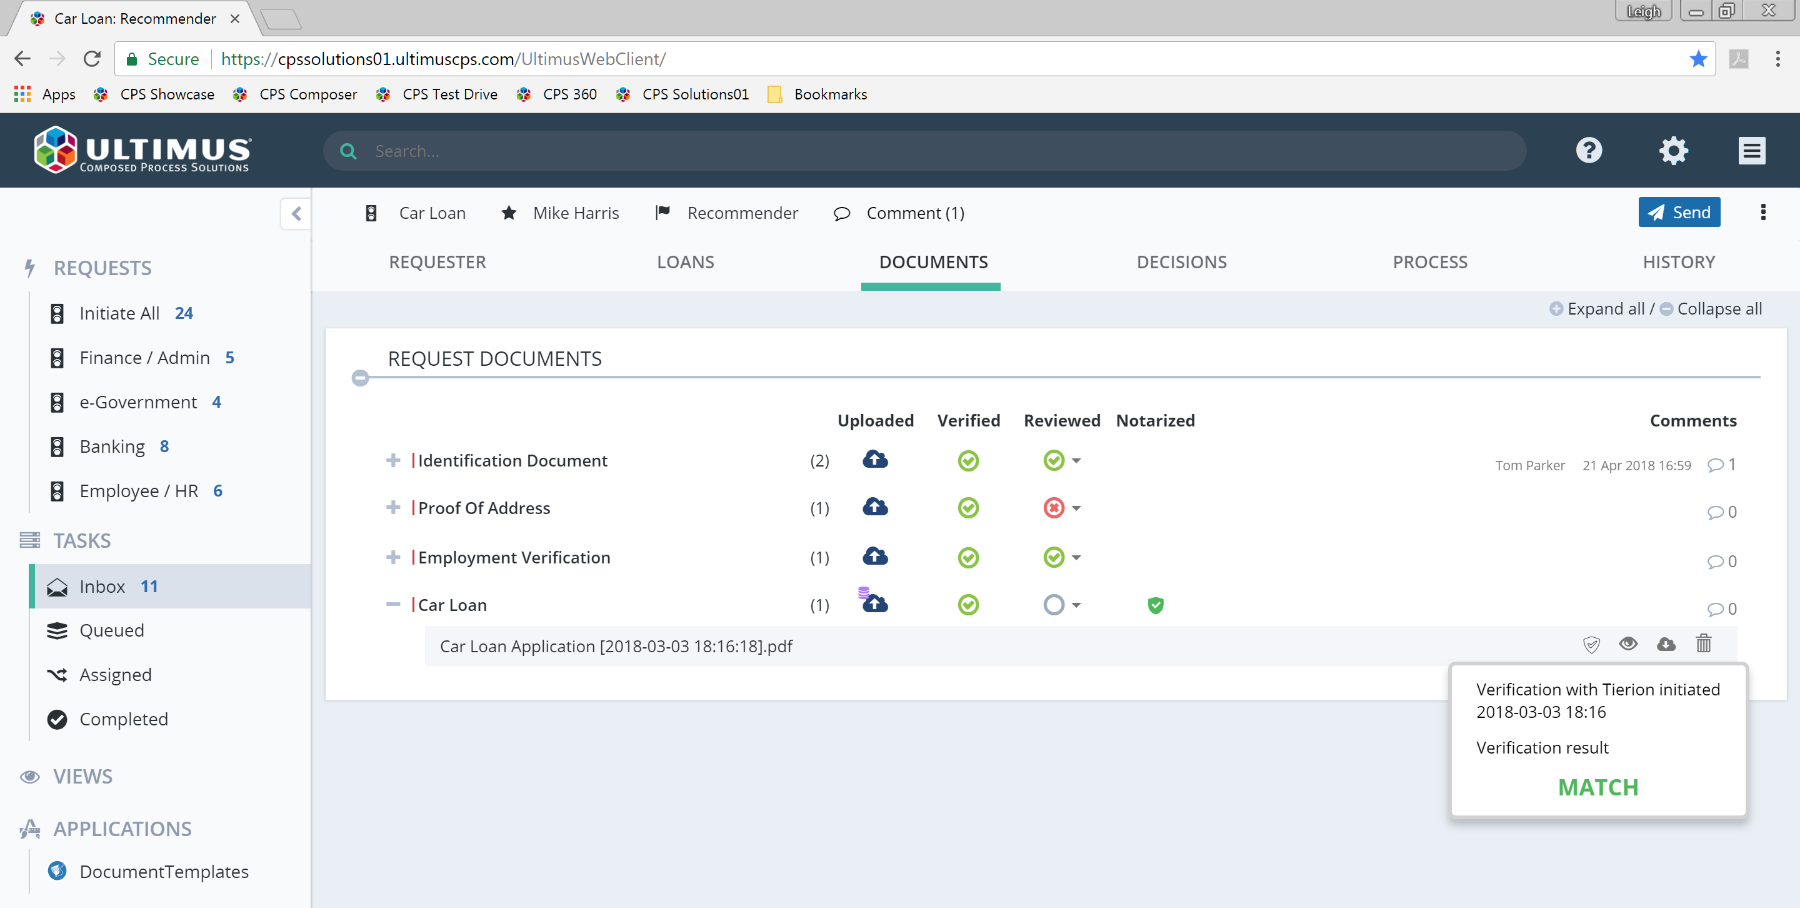Image resolution: width=1800 pixels, height=908 pixels.
Task: Open the shield verification icon for Car Loan Application PDF
Action: tap(1590, 644)
